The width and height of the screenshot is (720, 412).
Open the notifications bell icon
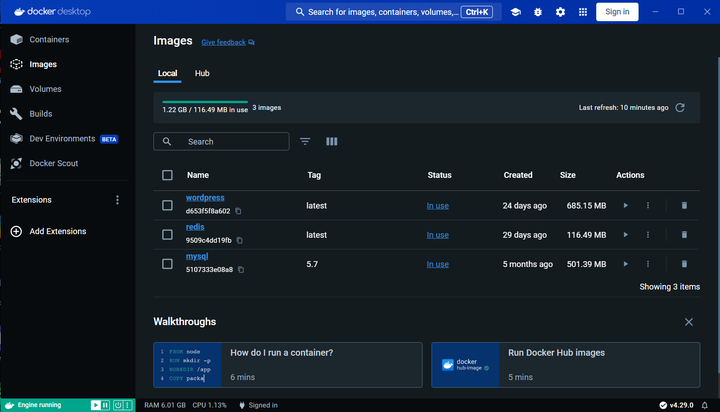[704, 405]
